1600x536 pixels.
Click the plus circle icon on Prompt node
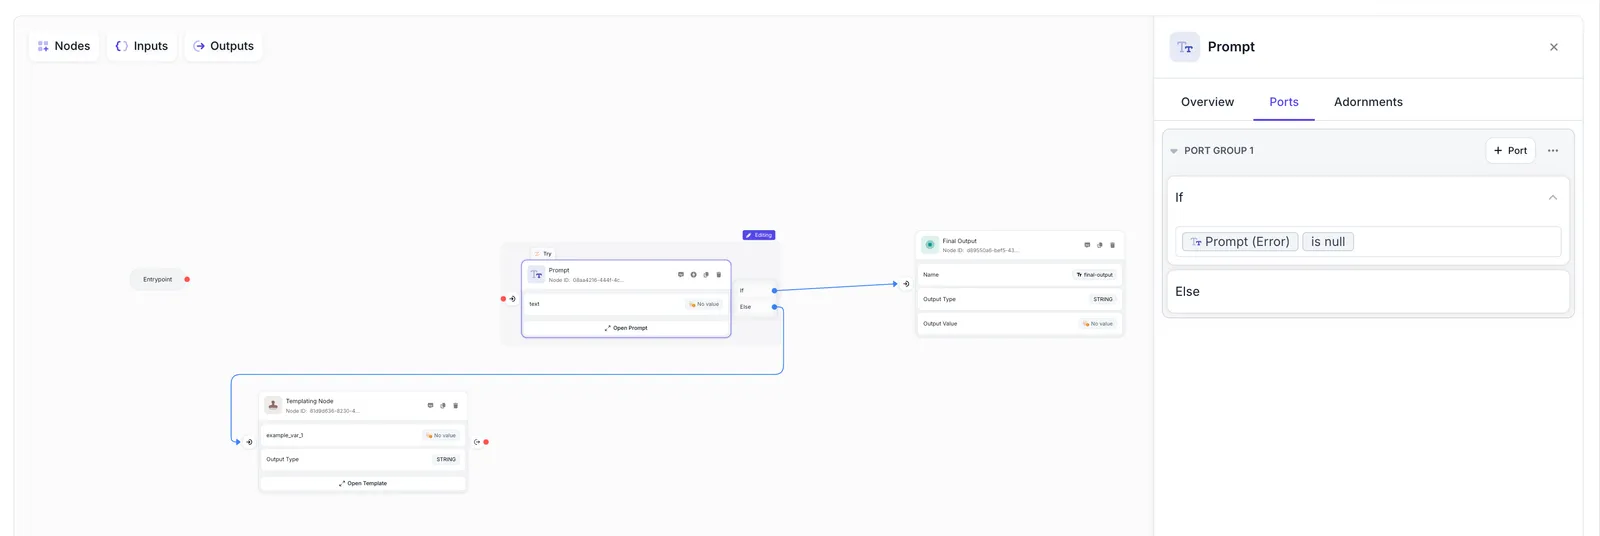click(693, 274)
